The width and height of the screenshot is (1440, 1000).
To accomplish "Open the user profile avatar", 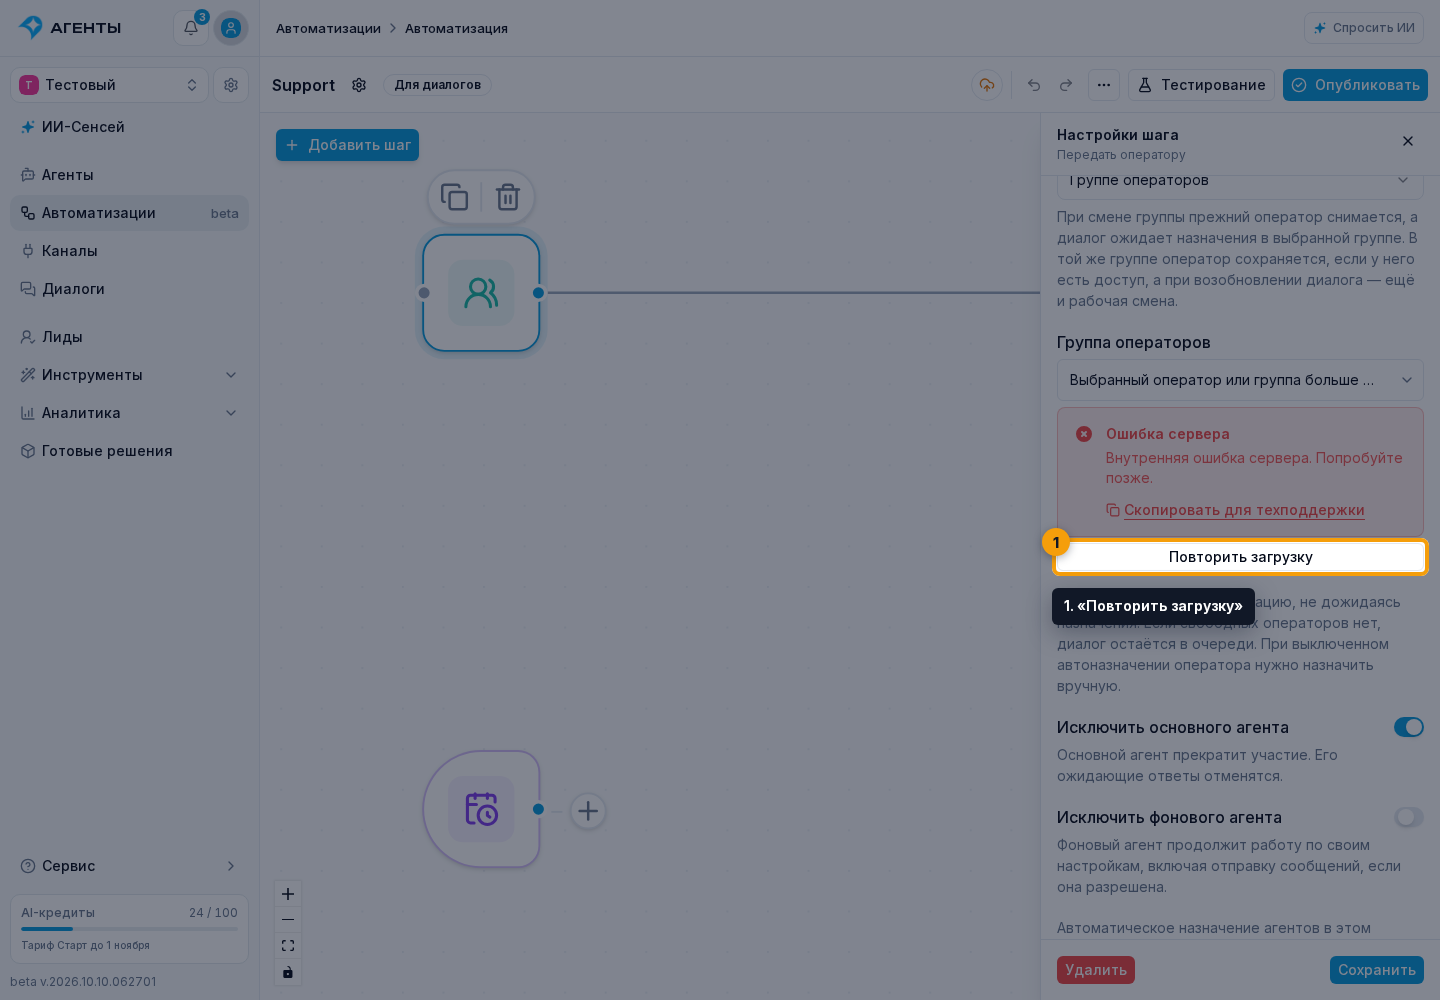I will click(231, 28).
